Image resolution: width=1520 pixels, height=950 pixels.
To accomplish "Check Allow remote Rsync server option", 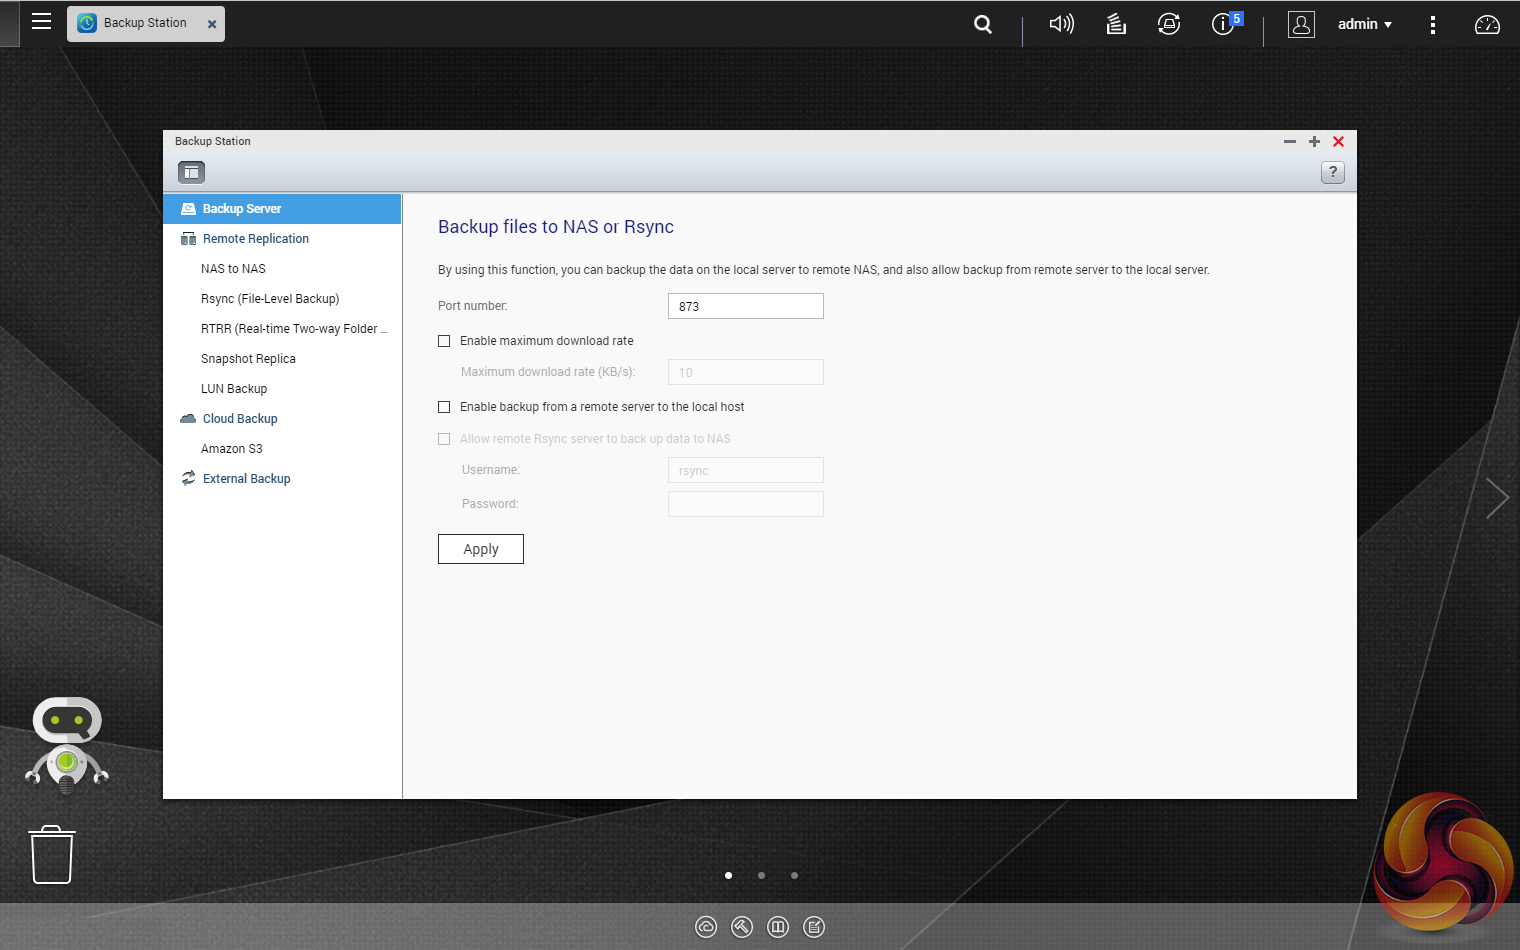I will (444, 439).
